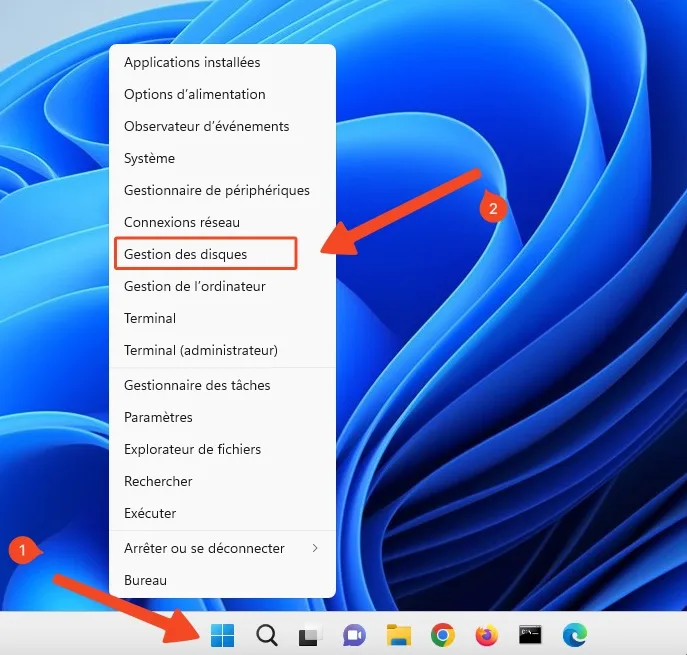Launch the Chat app from taskbar
The height and width of the screenshot is (655, 687).
(354, 635)
